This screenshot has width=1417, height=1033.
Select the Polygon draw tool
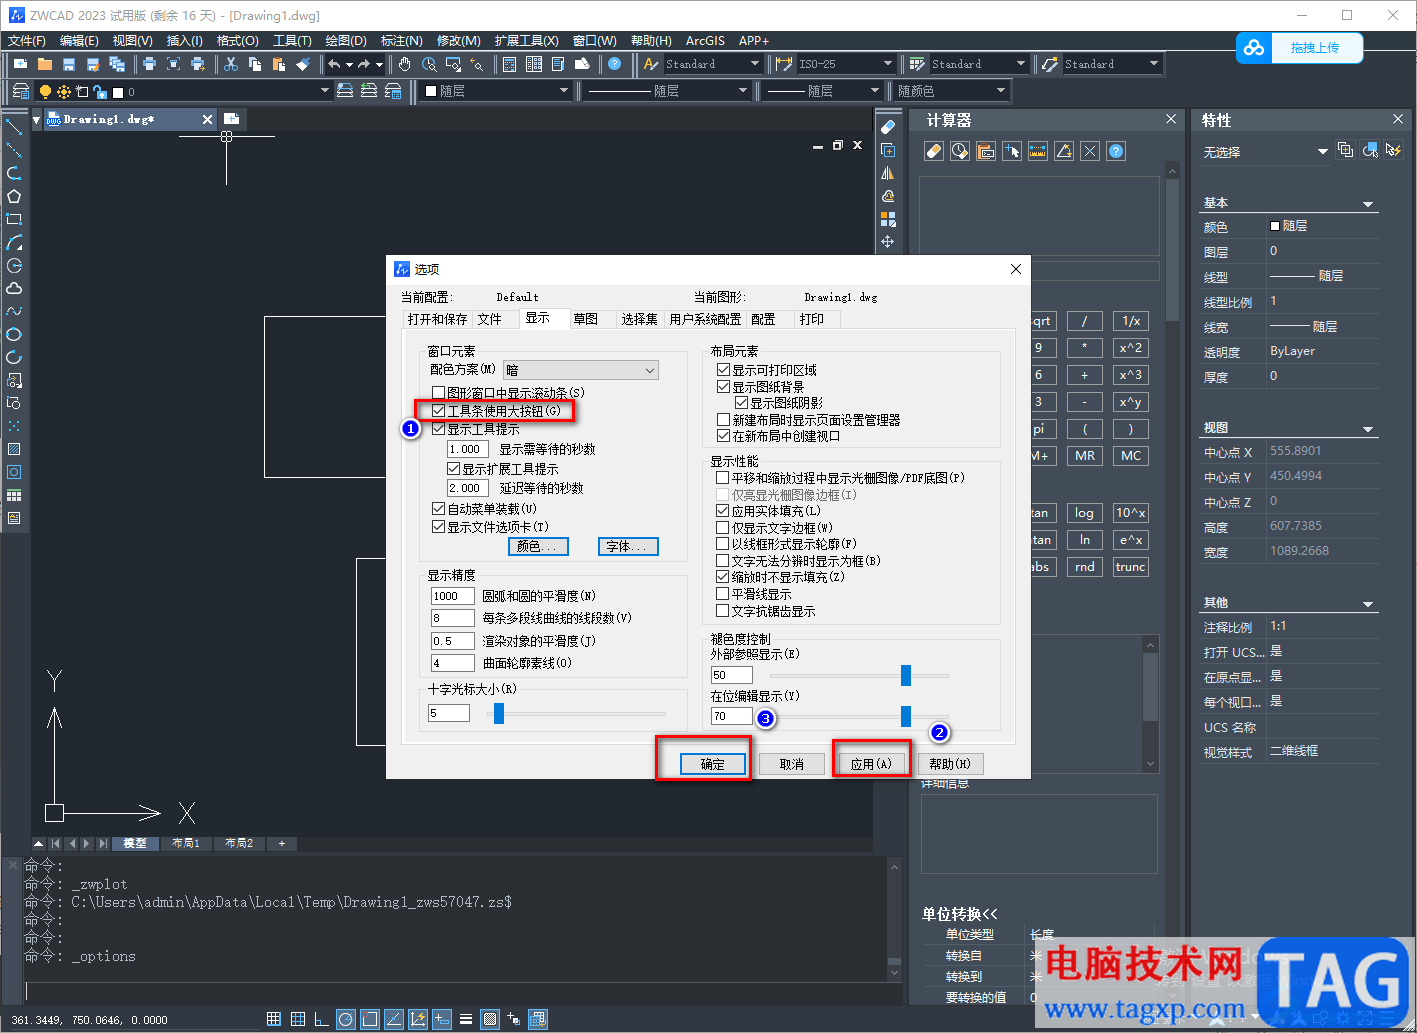[x=14, y=196]
